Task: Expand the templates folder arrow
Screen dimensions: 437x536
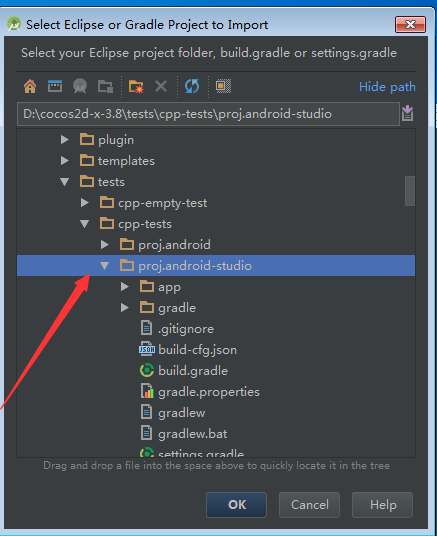Action: [x=65, y=160]
